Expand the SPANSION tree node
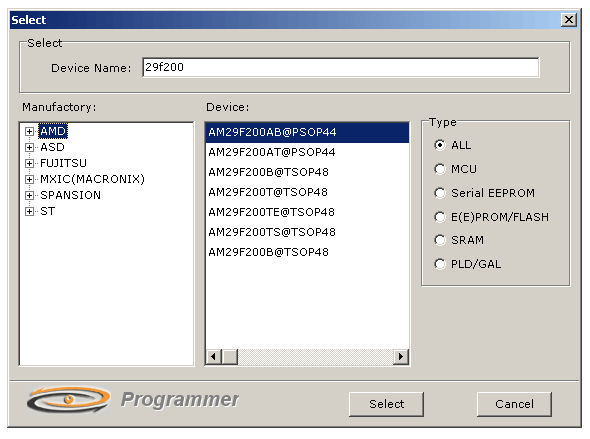 click(x=29, y=195)
